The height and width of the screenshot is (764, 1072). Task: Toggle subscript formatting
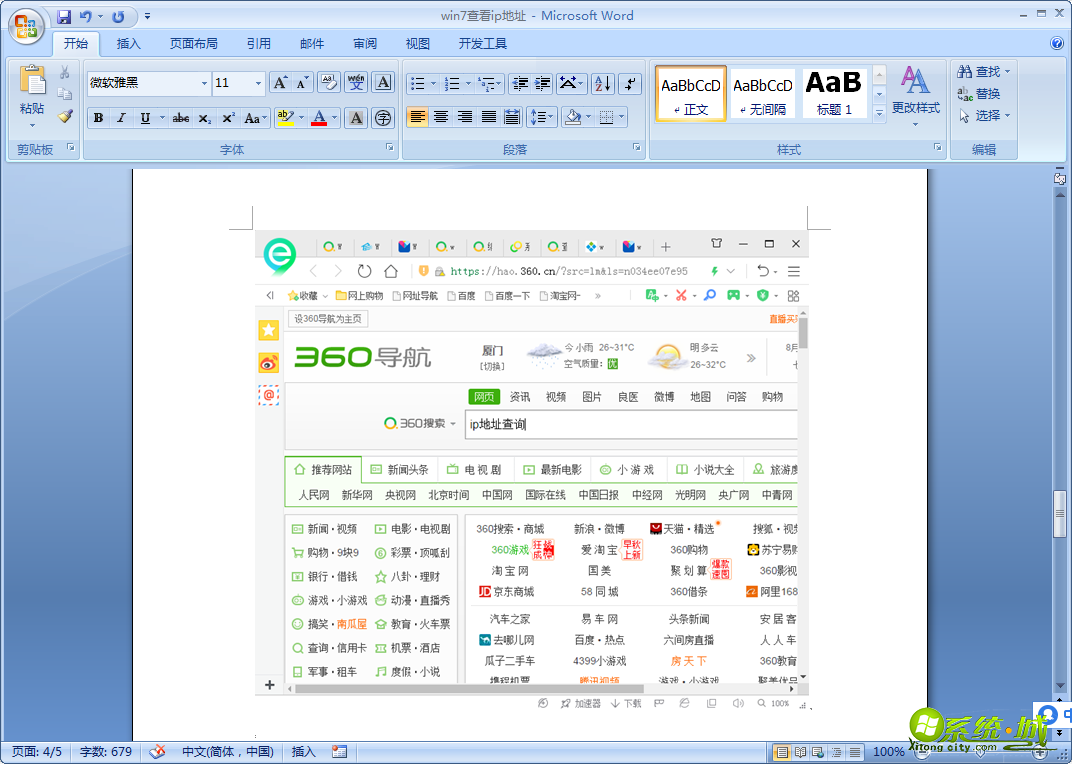tap(204, 118)
